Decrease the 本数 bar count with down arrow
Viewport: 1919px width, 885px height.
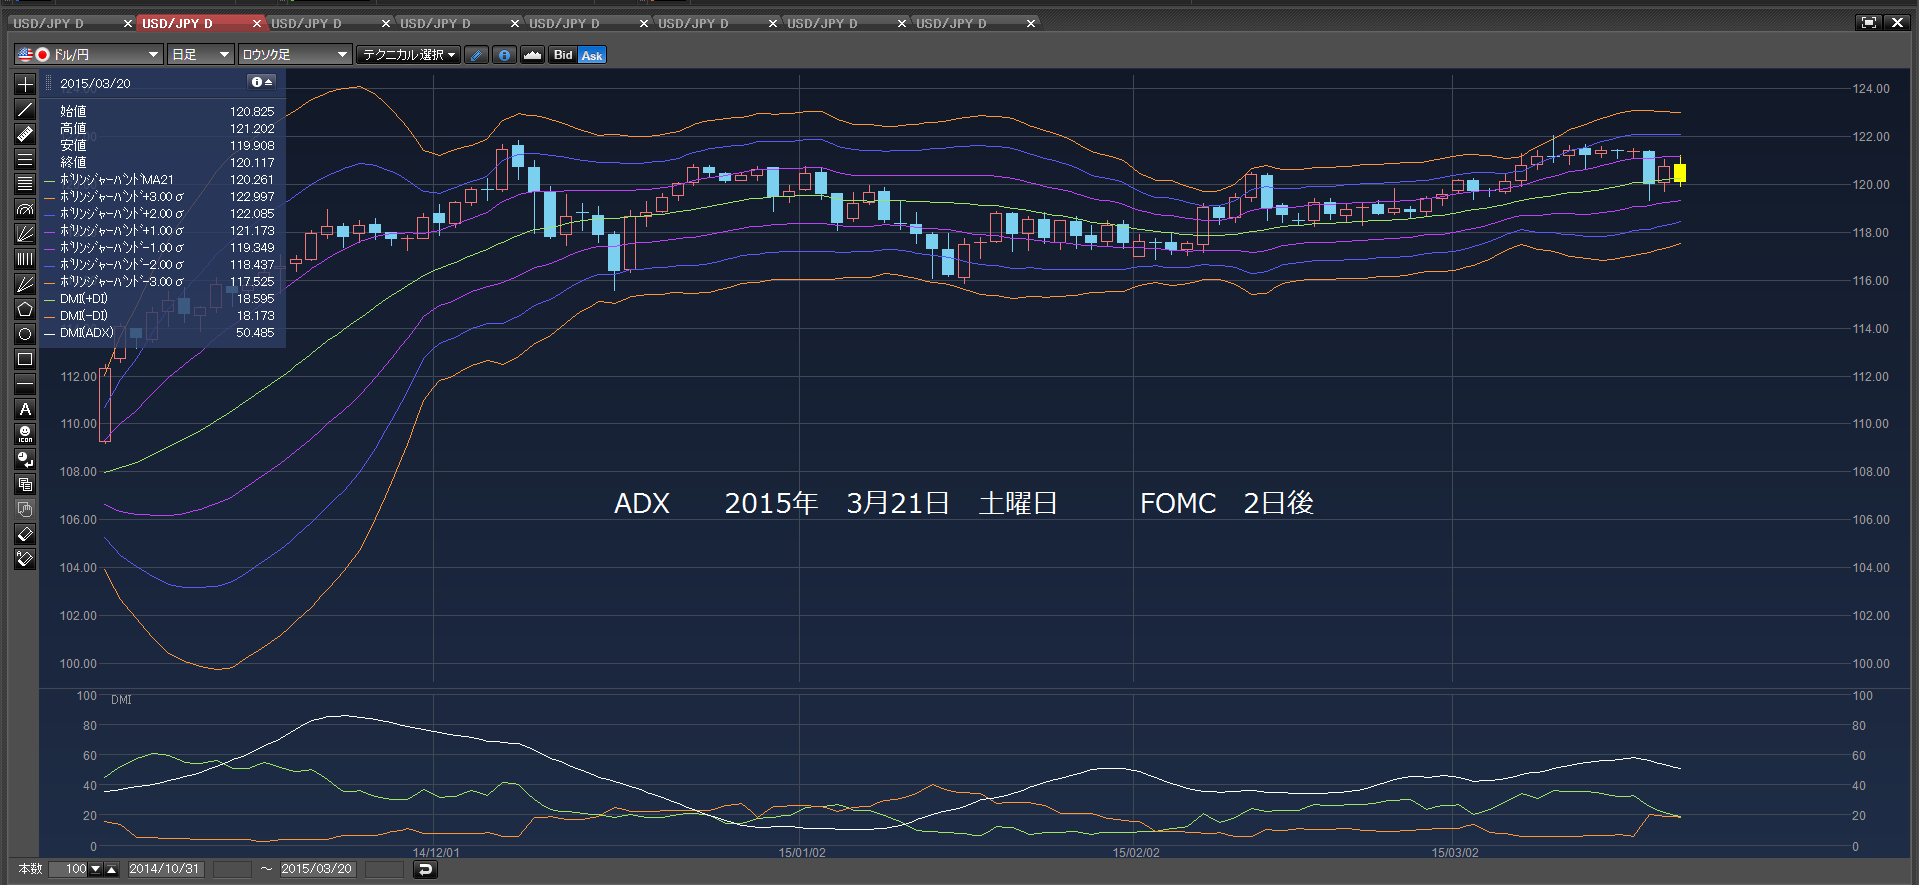(x=96, y=869)
